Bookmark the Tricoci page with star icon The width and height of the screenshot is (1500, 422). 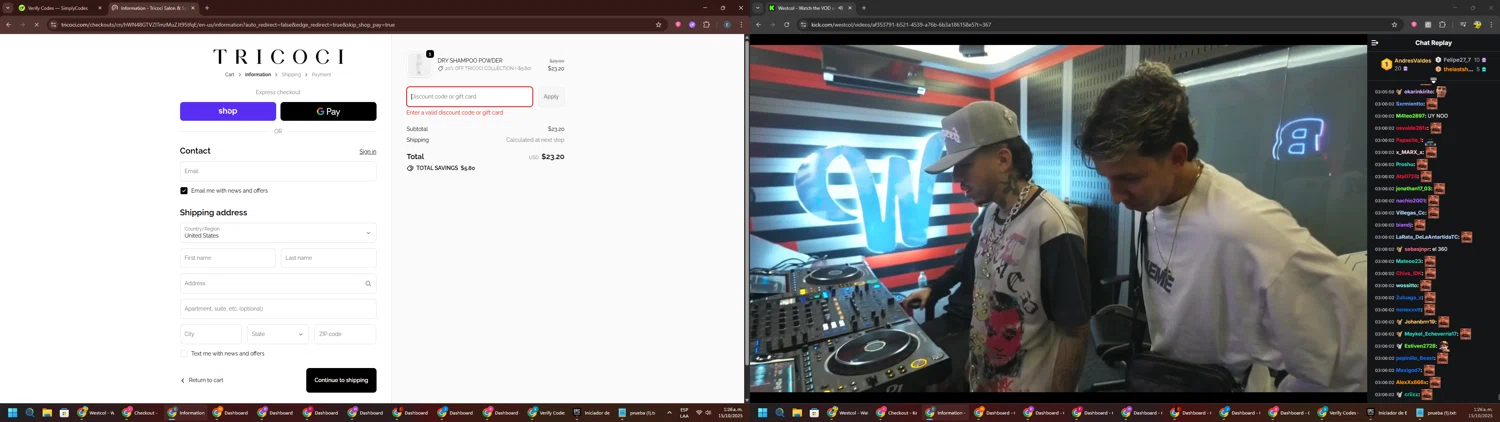[x=658, y=25]
